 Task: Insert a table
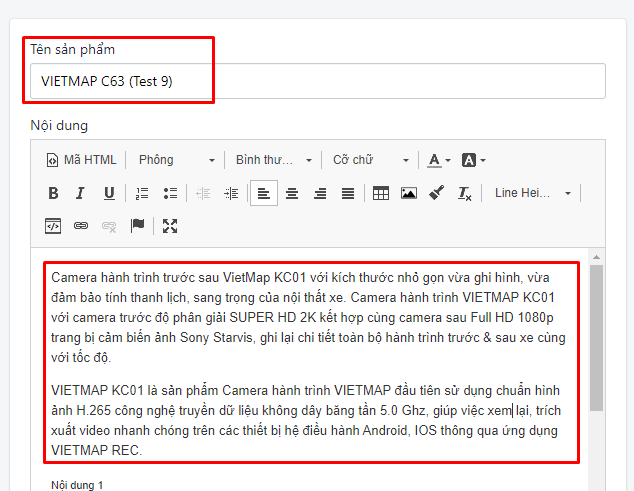(x=380, y=193)
